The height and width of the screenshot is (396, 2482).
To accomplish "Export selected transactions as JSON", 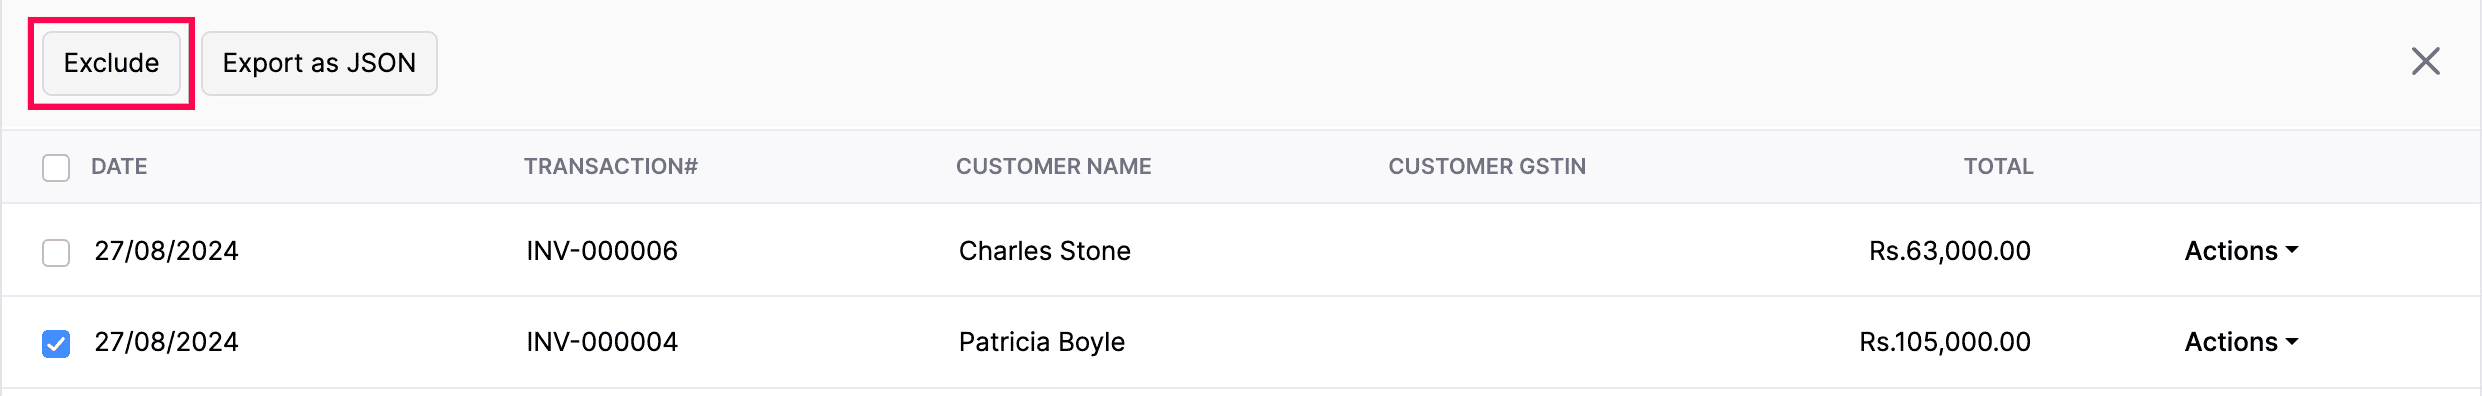I will 319,63.
